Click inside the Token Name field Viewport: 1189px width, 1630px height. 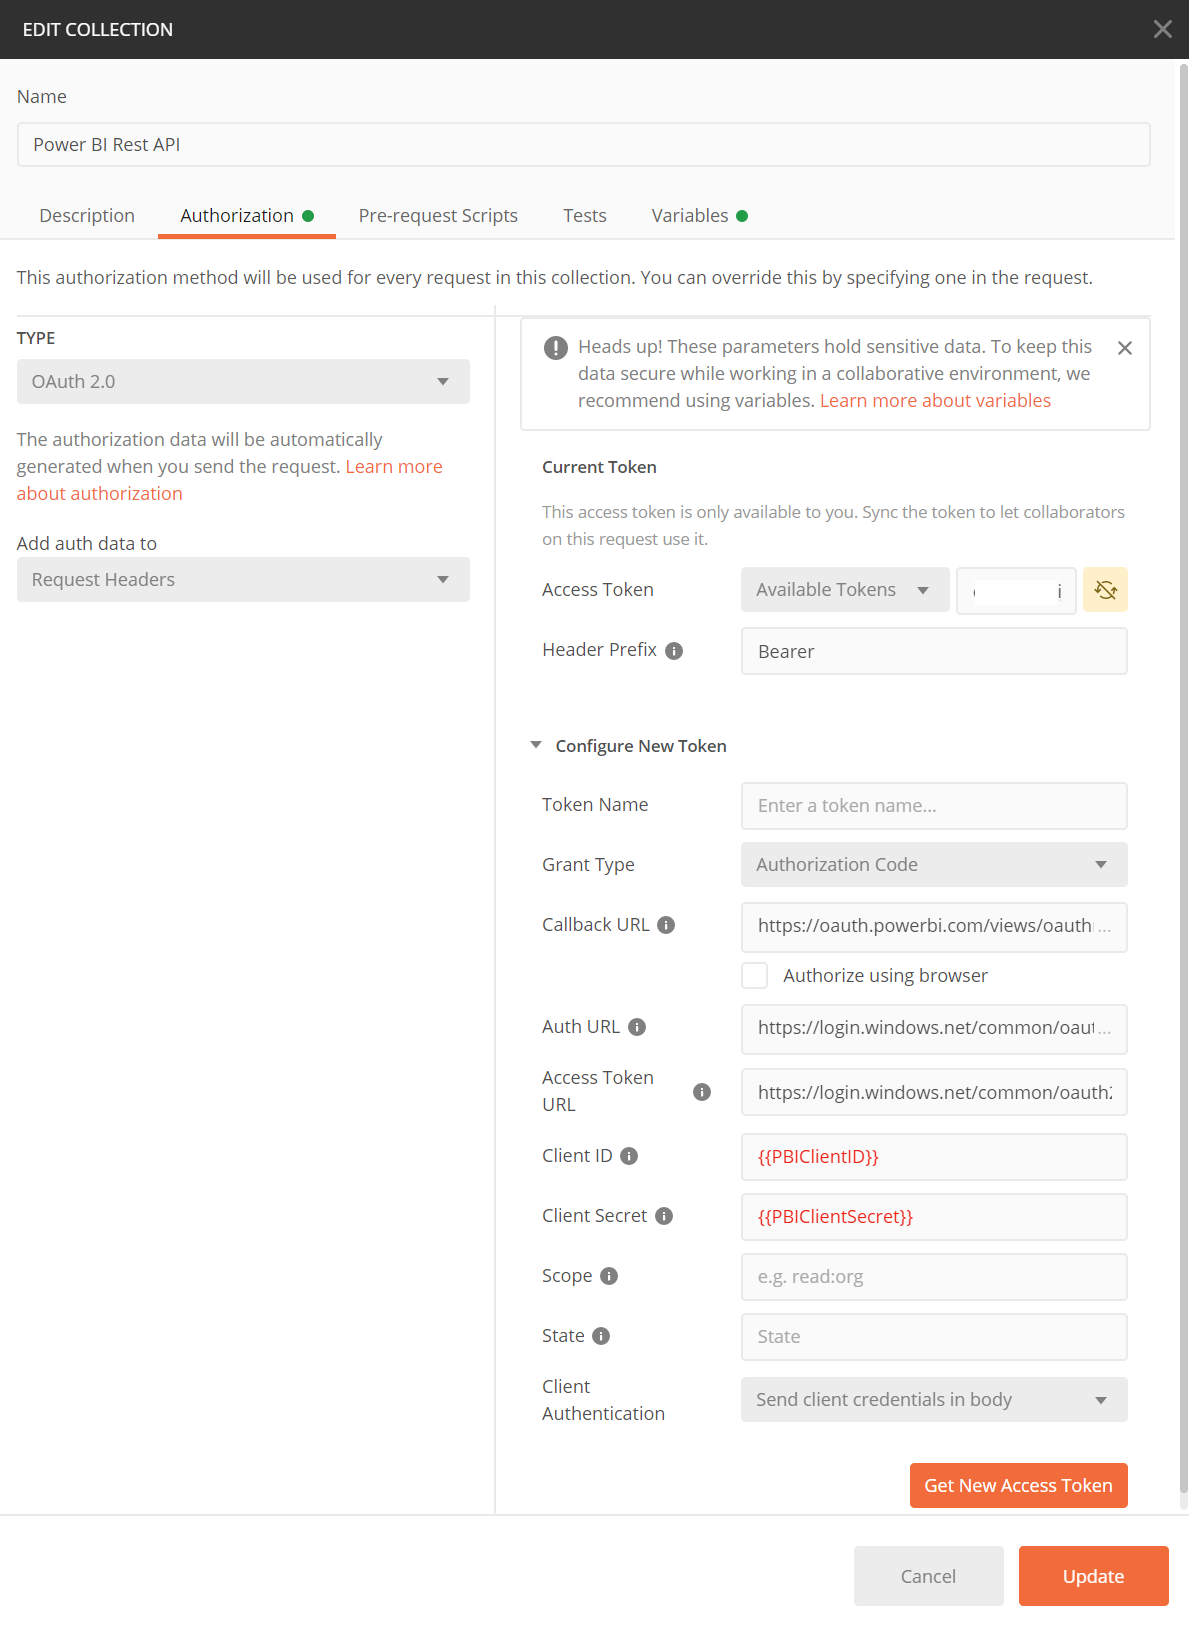tap(932, 805)
